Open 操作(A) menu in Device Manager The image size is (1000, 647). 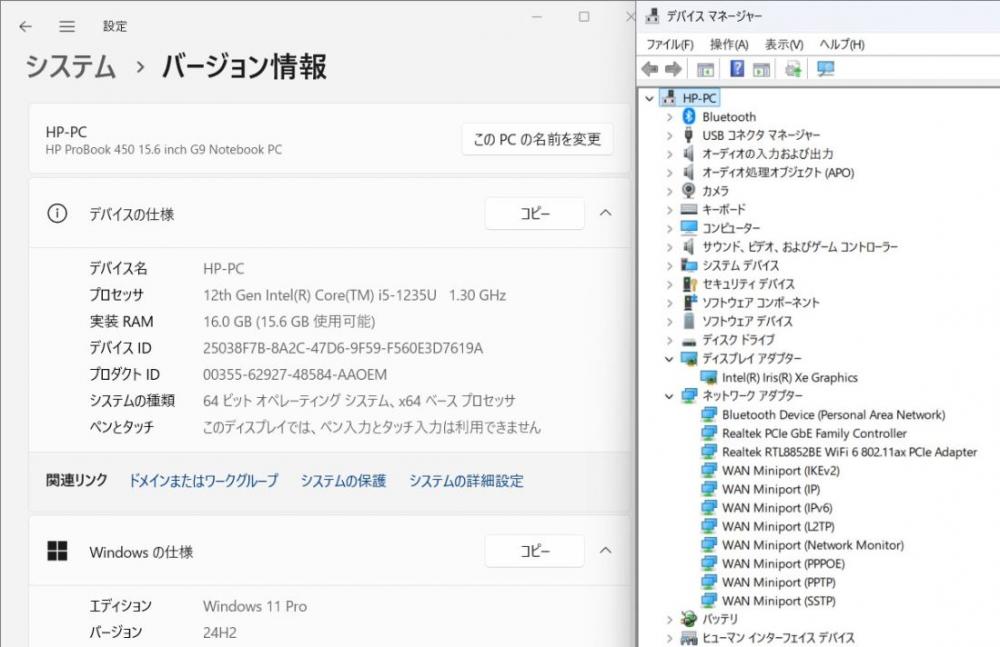(x=729, y=44)
